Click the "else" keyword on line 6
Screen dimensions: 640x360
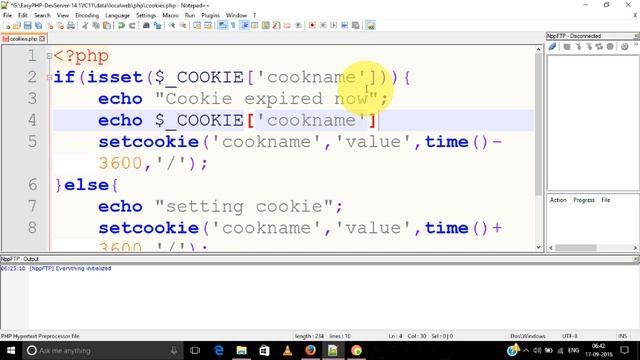pos(87,185)
